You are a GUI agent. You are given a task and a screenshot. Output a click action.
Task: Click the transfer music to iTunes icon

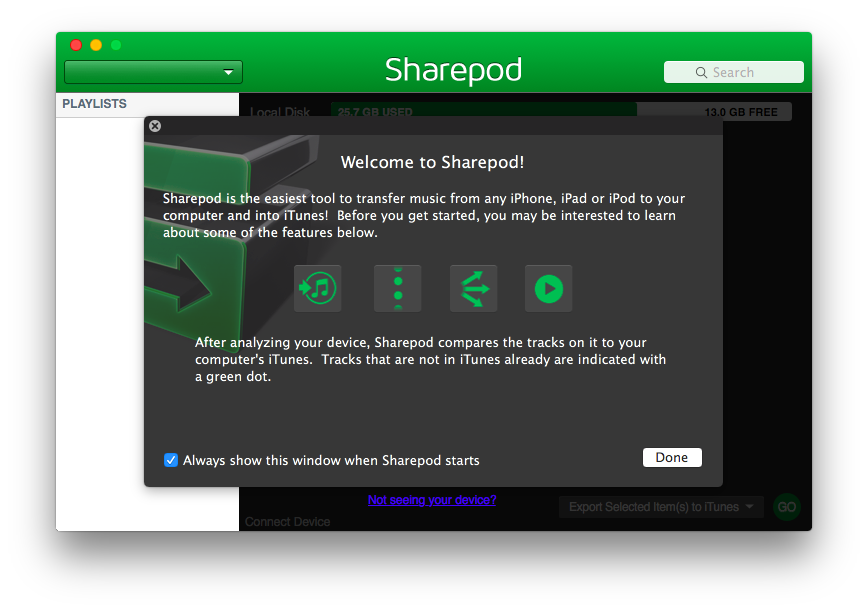click(317, 288)
